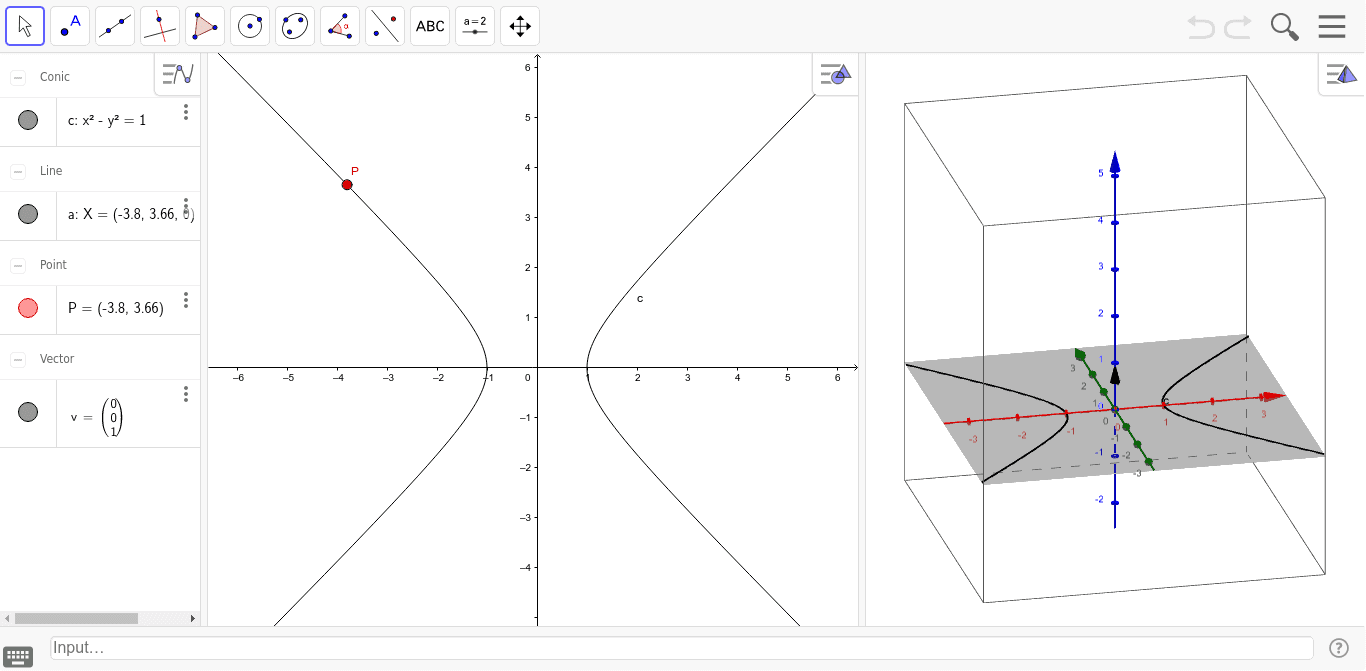
Task: Click the black vector arrow in 3D view
Action: (x=1115, y=376)
